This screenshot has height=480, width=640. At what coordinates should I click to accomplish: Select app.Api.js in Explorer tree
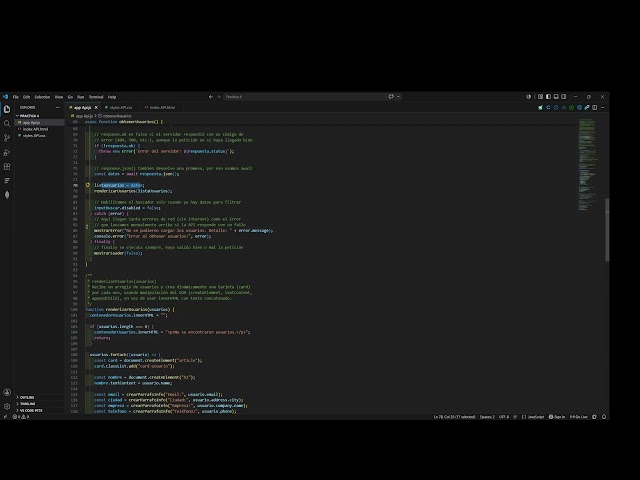[x=40, y=122]
